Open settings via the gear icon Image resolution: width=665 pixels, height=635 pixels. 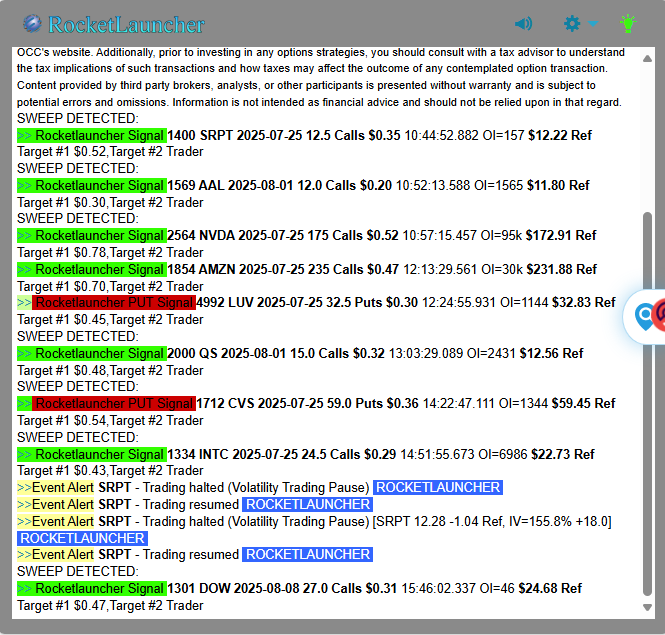(x=572, y=23)
